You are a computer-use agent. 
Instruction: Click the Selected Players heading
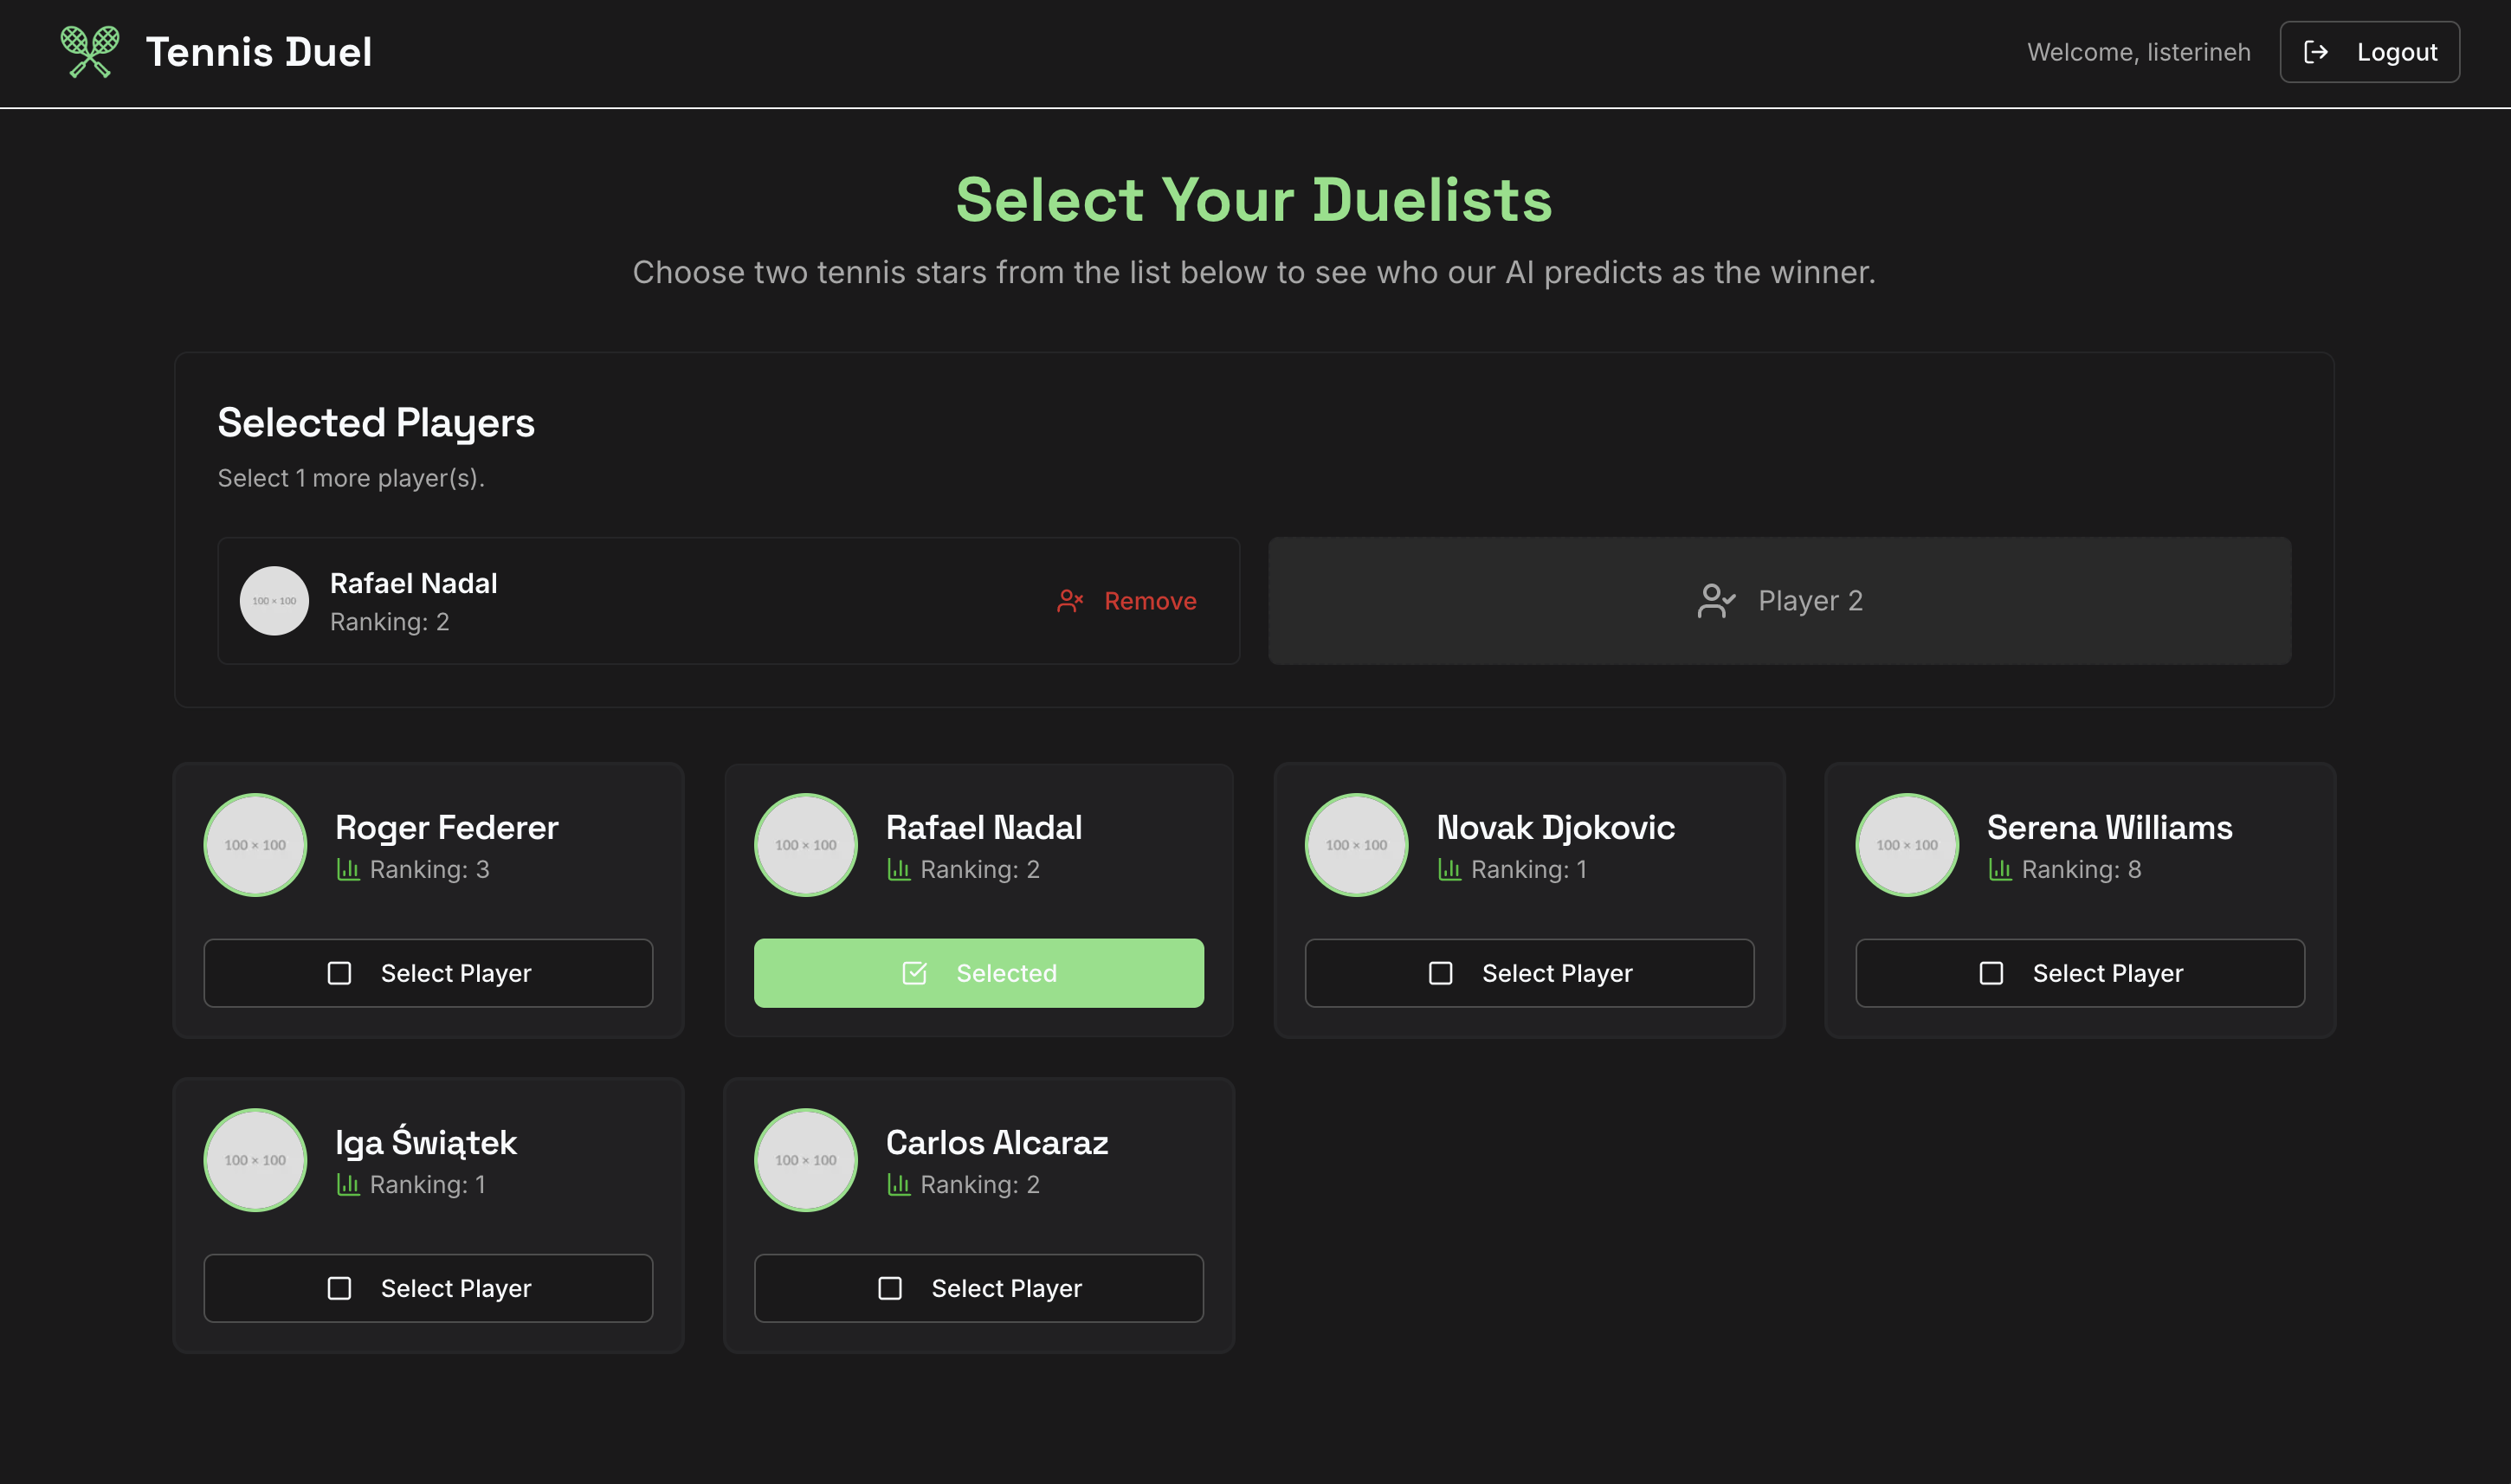coord(376,423)
